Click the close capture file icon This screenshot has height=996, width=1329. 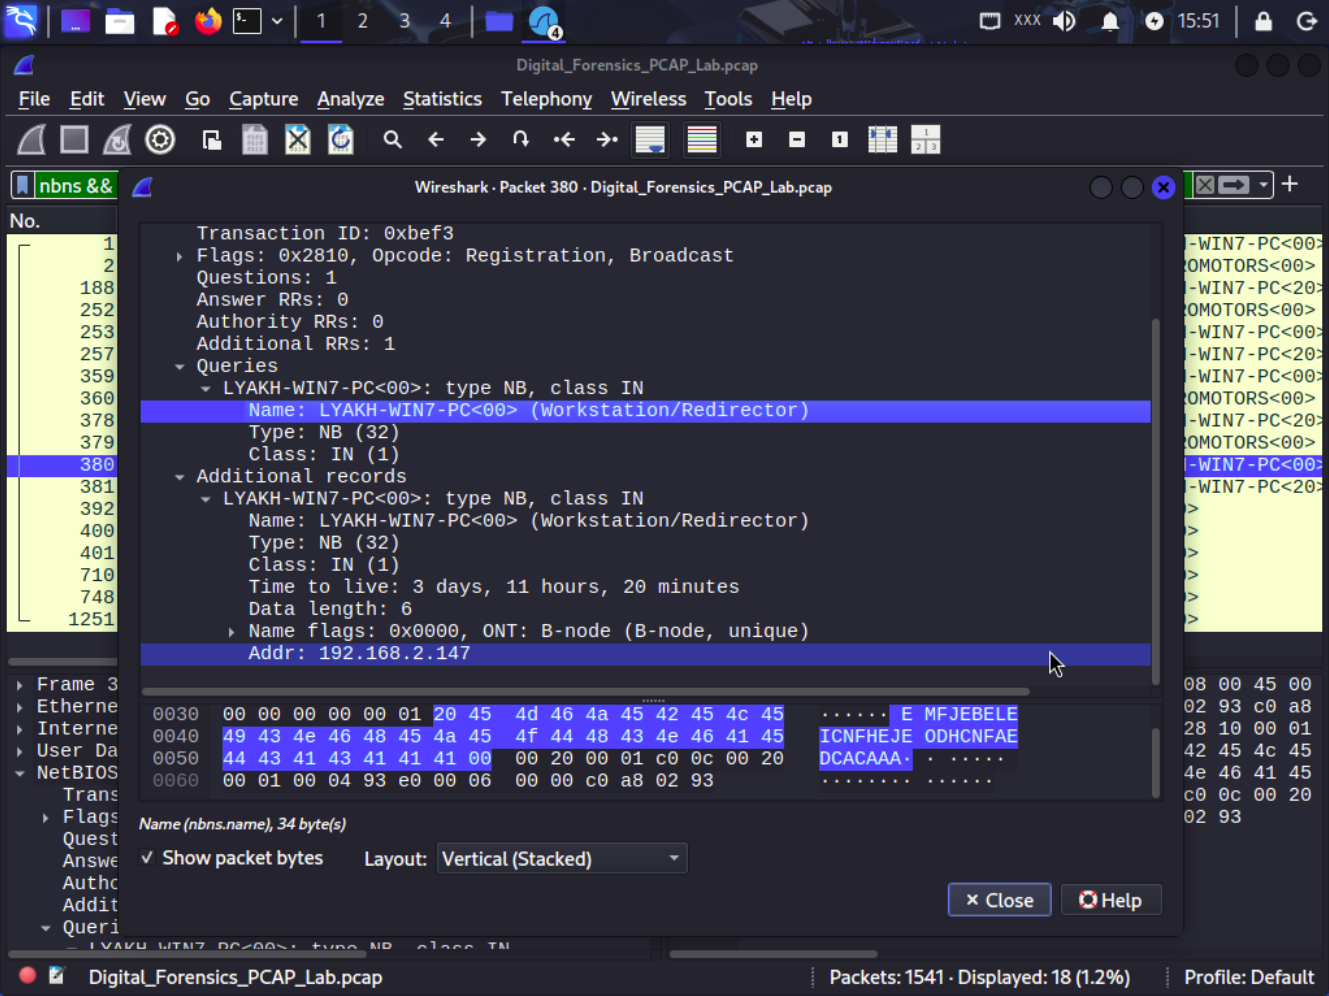(x=298, y=140)
